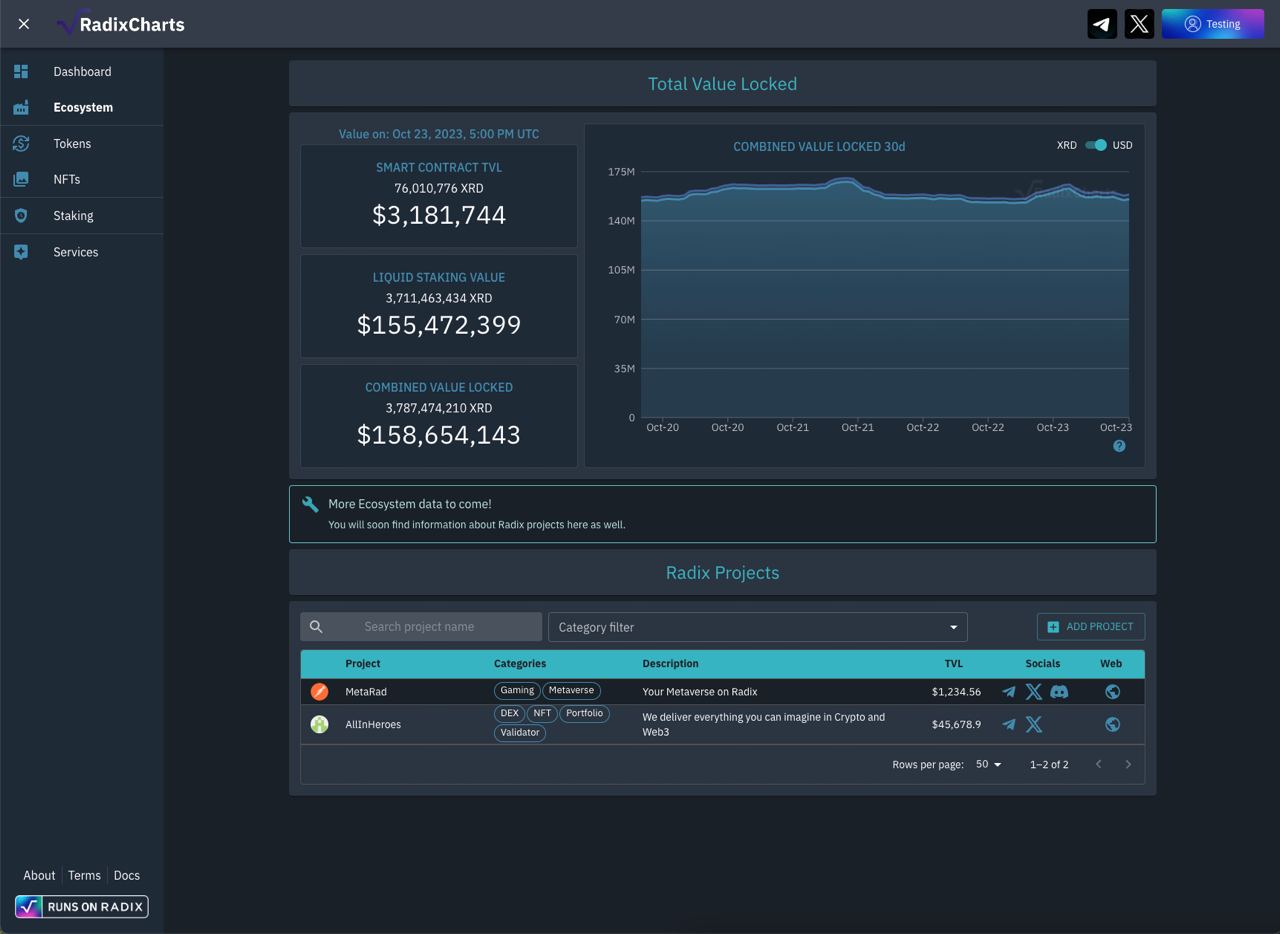Click the NFTs sidebar icon
Viewport: 1280px width, 934px height.
point(21,179)
